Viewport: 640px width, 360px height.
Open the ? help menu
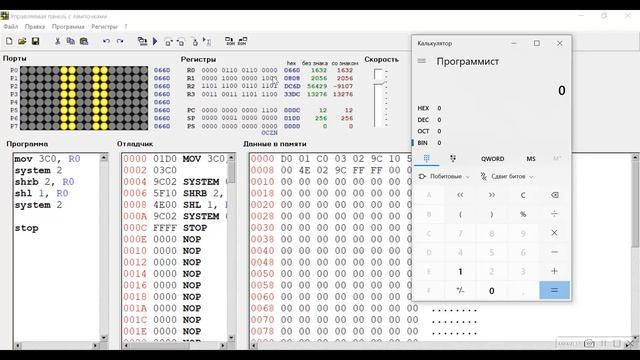pyautogui.click(x=126, y=27)
